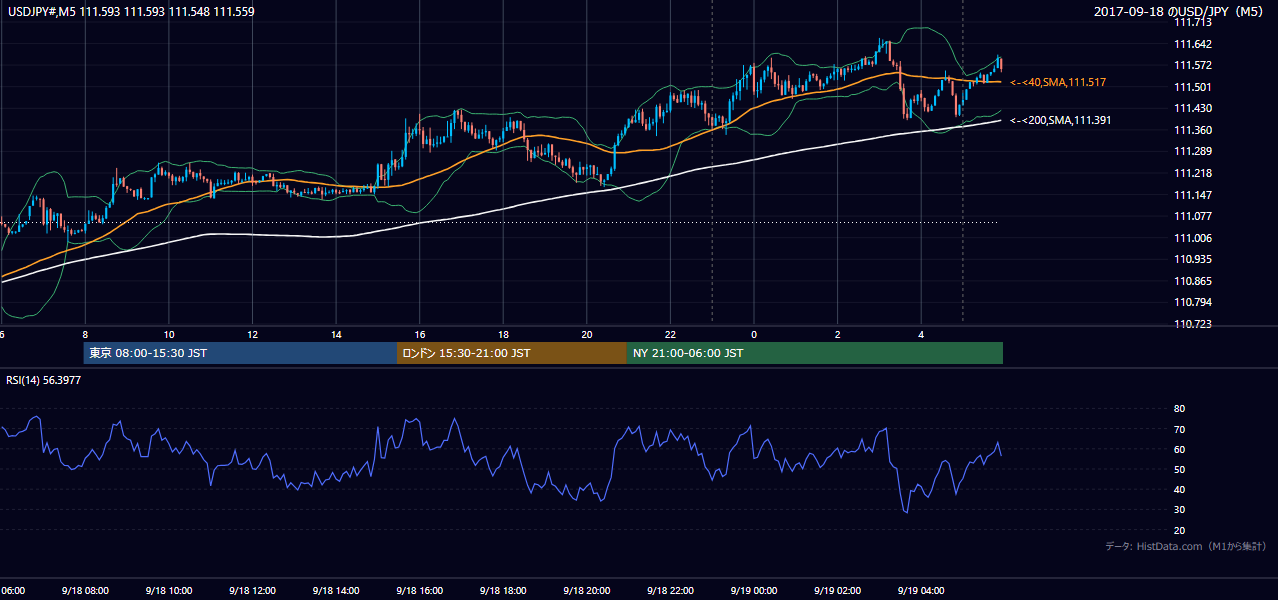Viewport: 1278px width, 600px height.
Task: Click RSI axis level 50
Action: [1179, 469]
